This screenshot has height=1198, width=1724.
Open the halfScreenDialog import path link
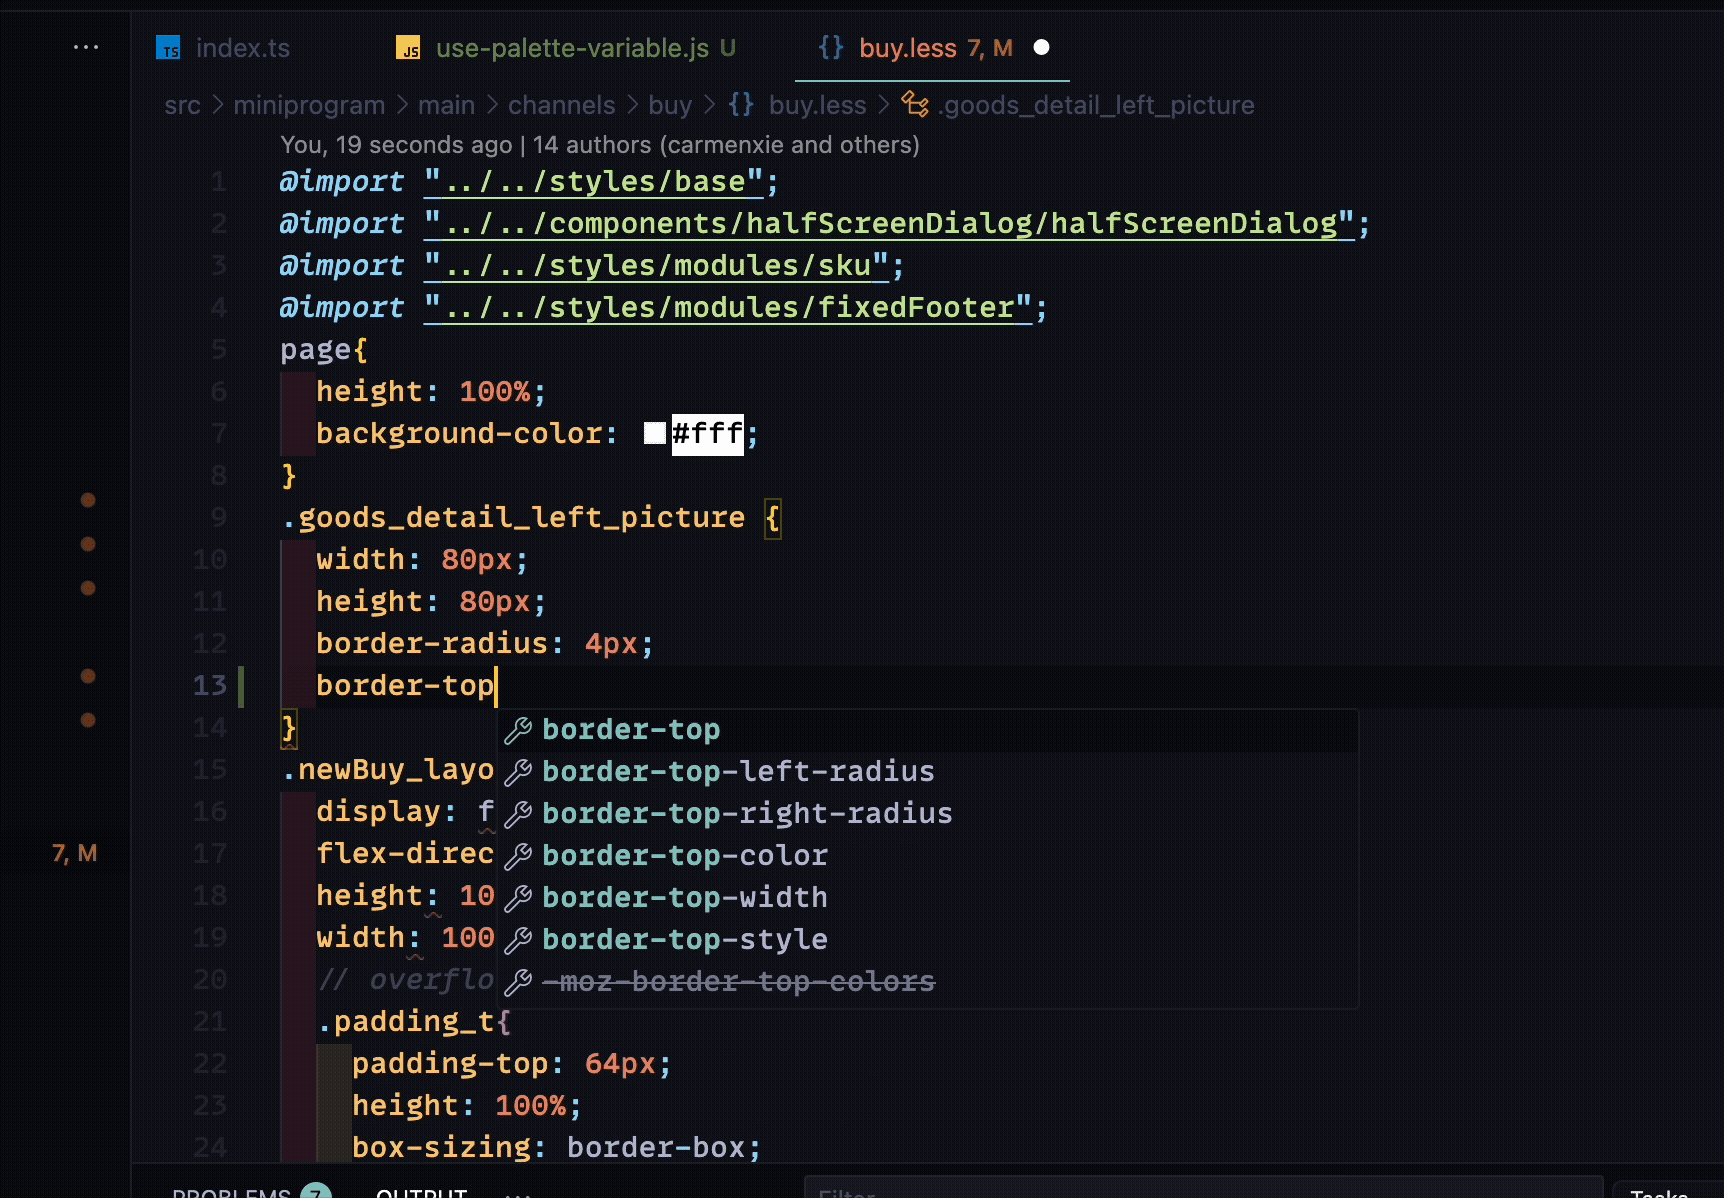(888, 223)
